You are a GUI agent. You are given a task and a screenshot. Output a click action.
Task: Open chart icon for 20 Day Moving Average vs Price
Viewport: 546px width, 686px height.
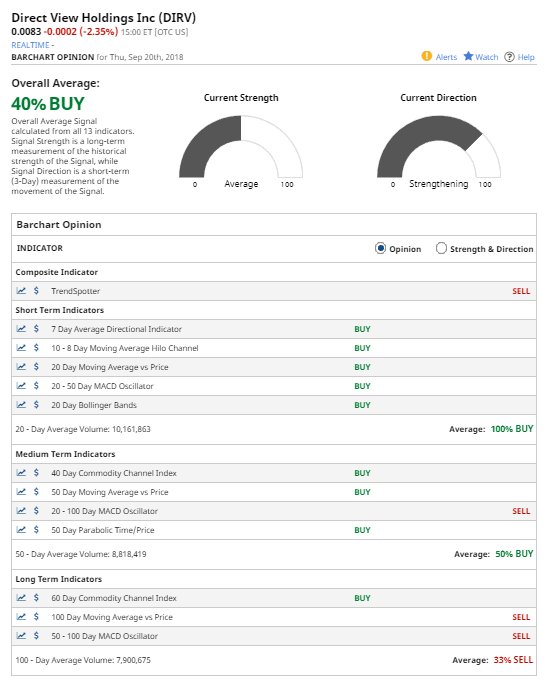(21, 367)
